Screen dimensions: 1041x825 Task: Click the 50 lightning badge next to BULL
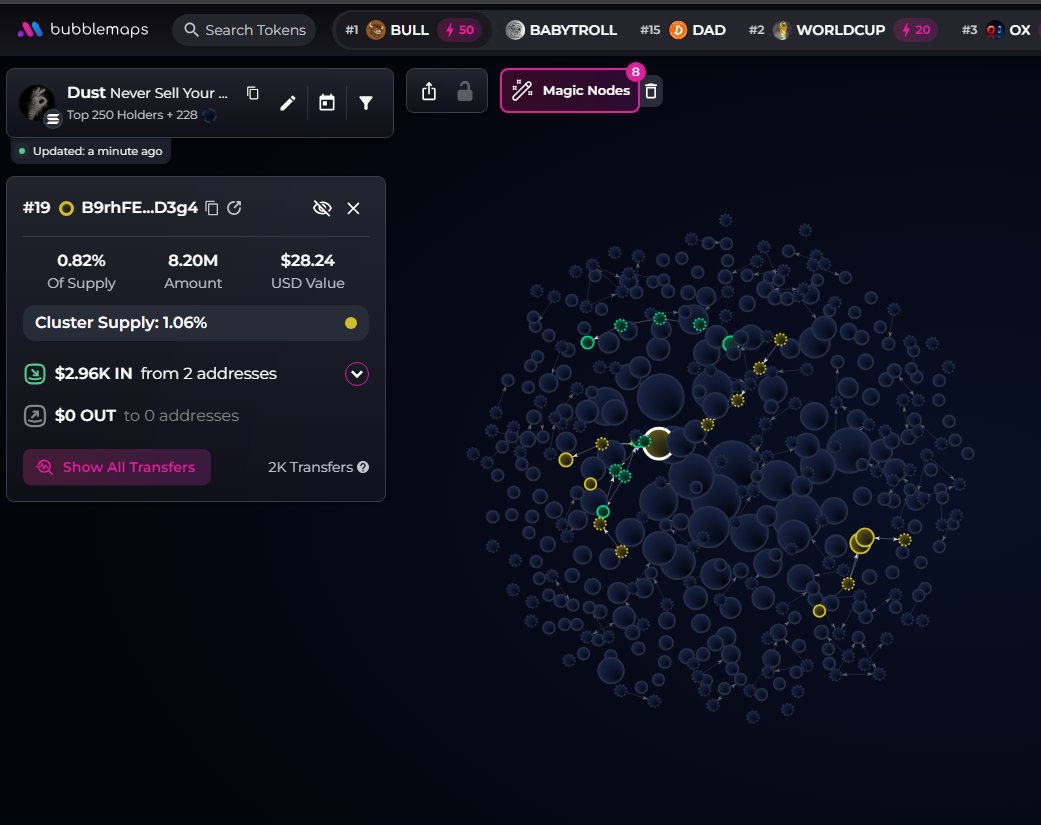click(459, 30)
